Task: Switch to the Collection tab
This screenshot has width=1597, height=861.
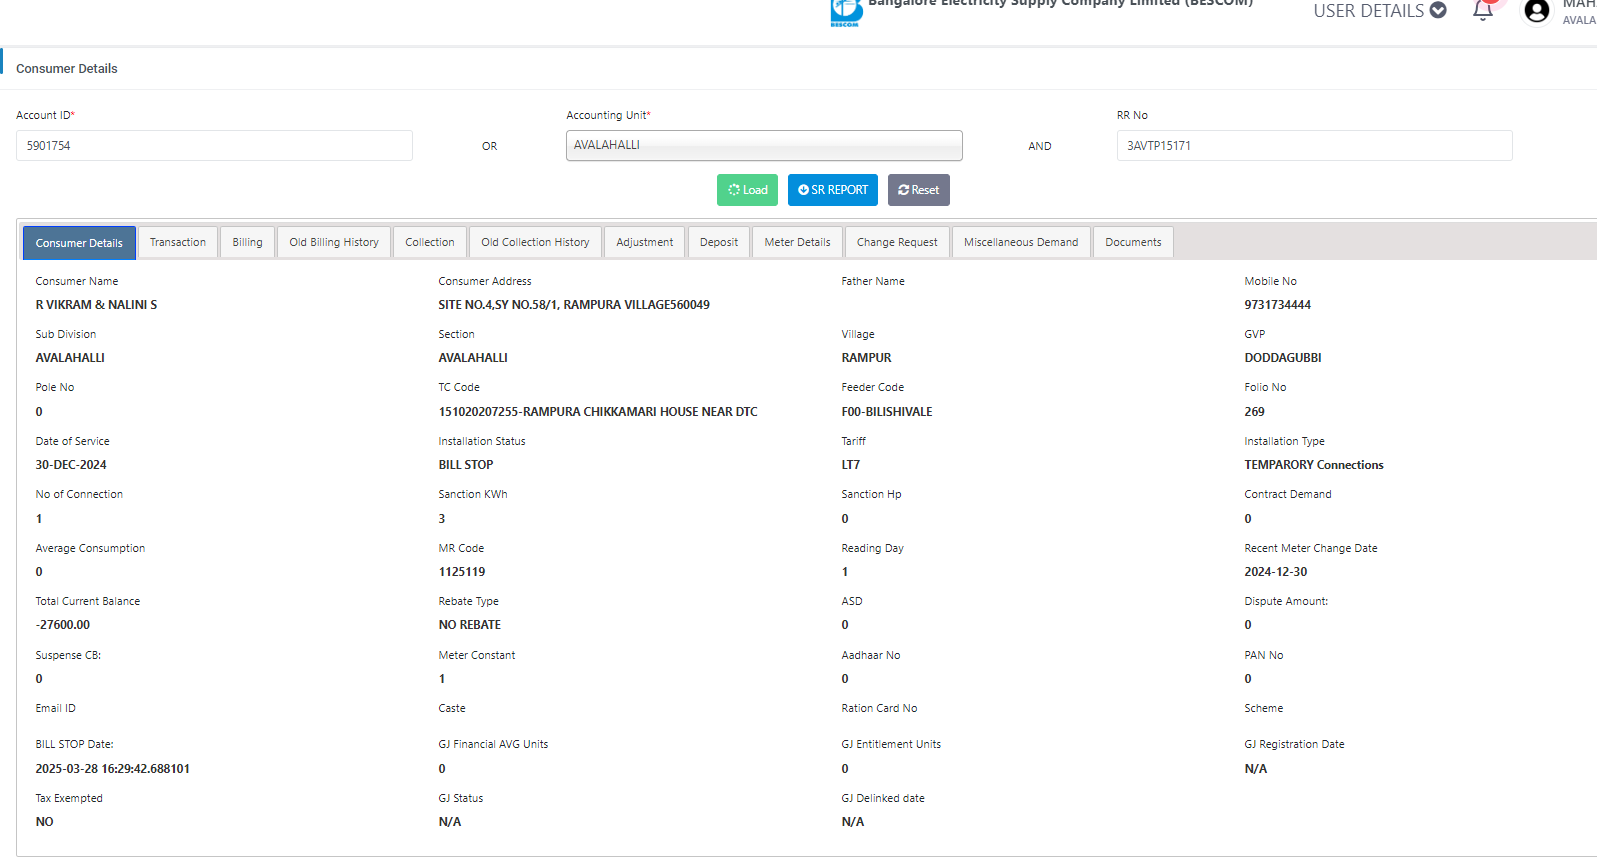Action: [430, 242]
